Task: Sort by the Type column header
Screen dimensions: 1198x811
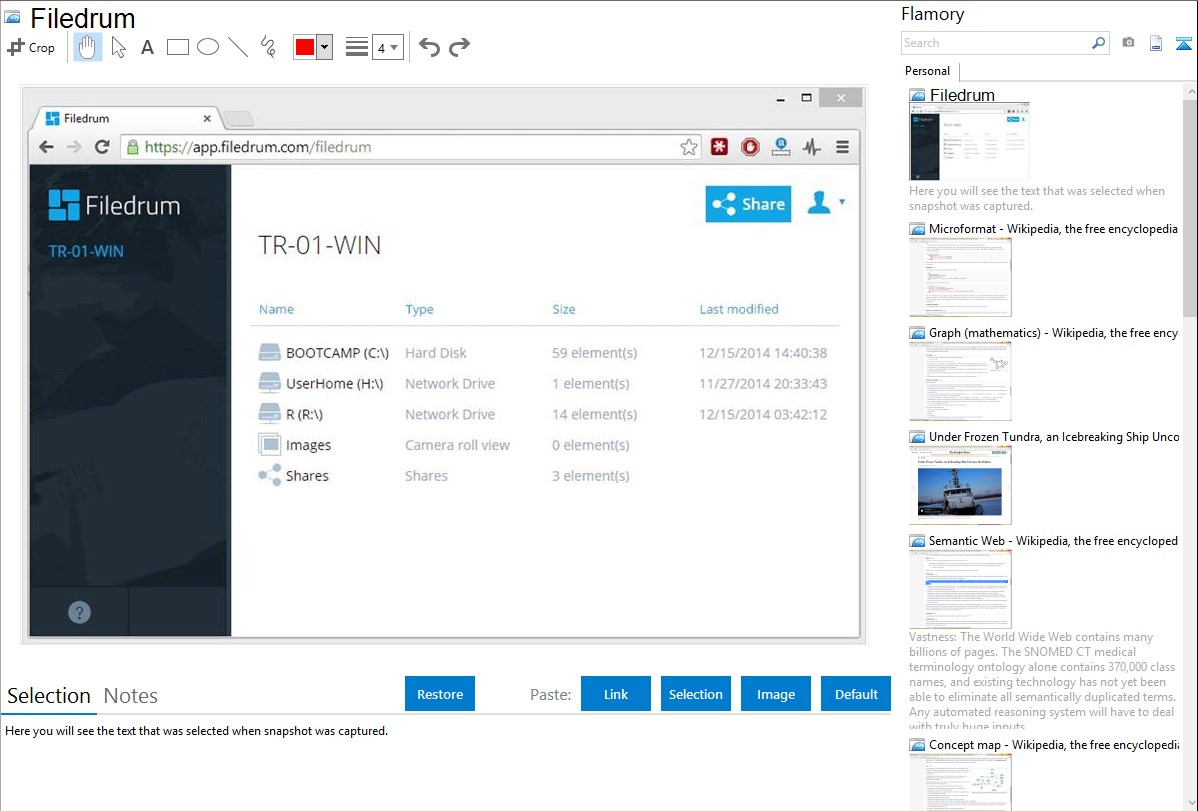Action: click(419, 309)
